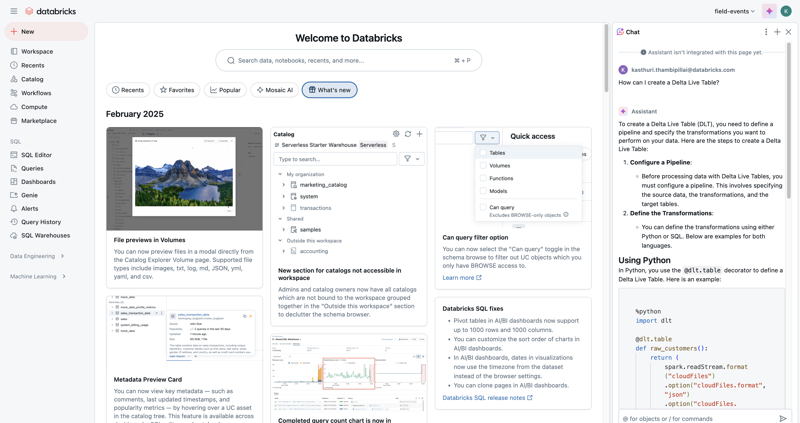Send the chat message arrow icon
Image resolution: width=800 pixels, height=423 pixels.
[x=783, y=418]
